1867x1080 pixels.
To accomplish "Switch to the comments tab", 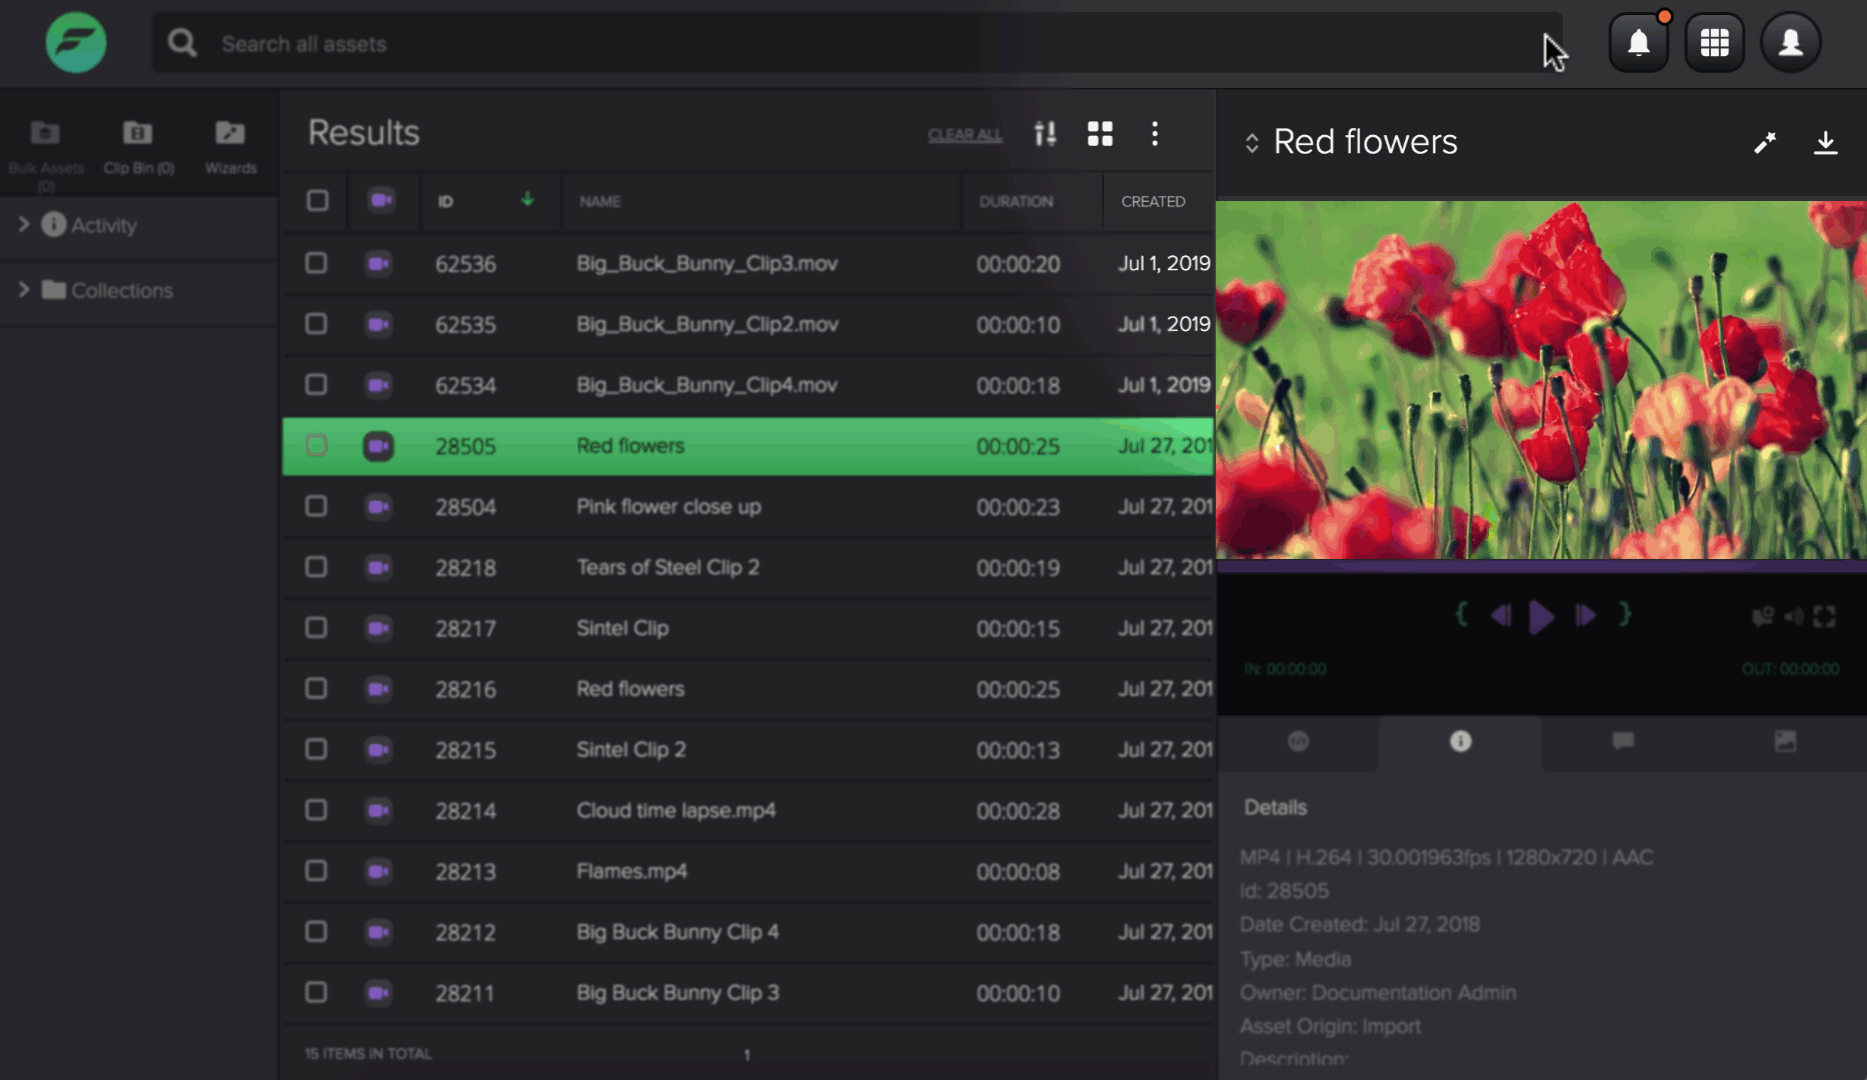I will [1622, 741].
